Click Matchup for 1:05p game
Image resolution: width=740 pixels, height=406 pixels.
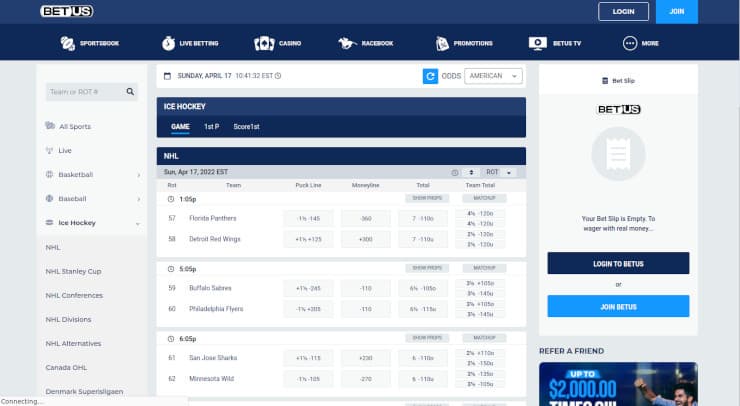click(x=484, y=198)
